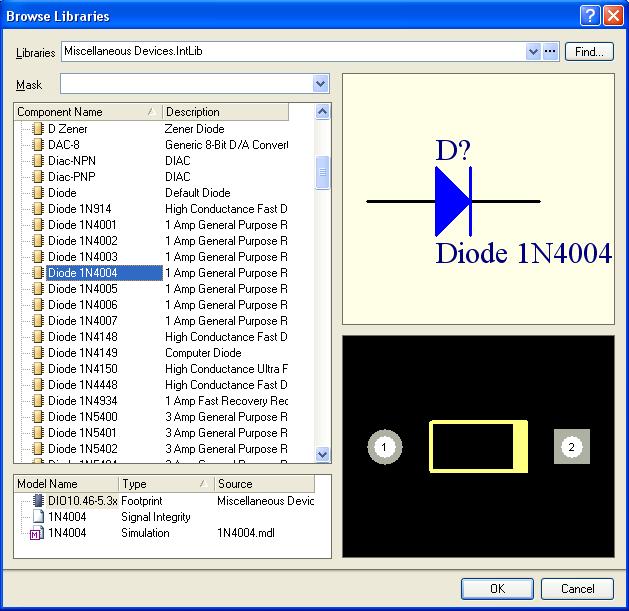This screenshot has height=611, width=629.
Task: Open the Mask dropdown arrow
Action: [x=321, y=84]
